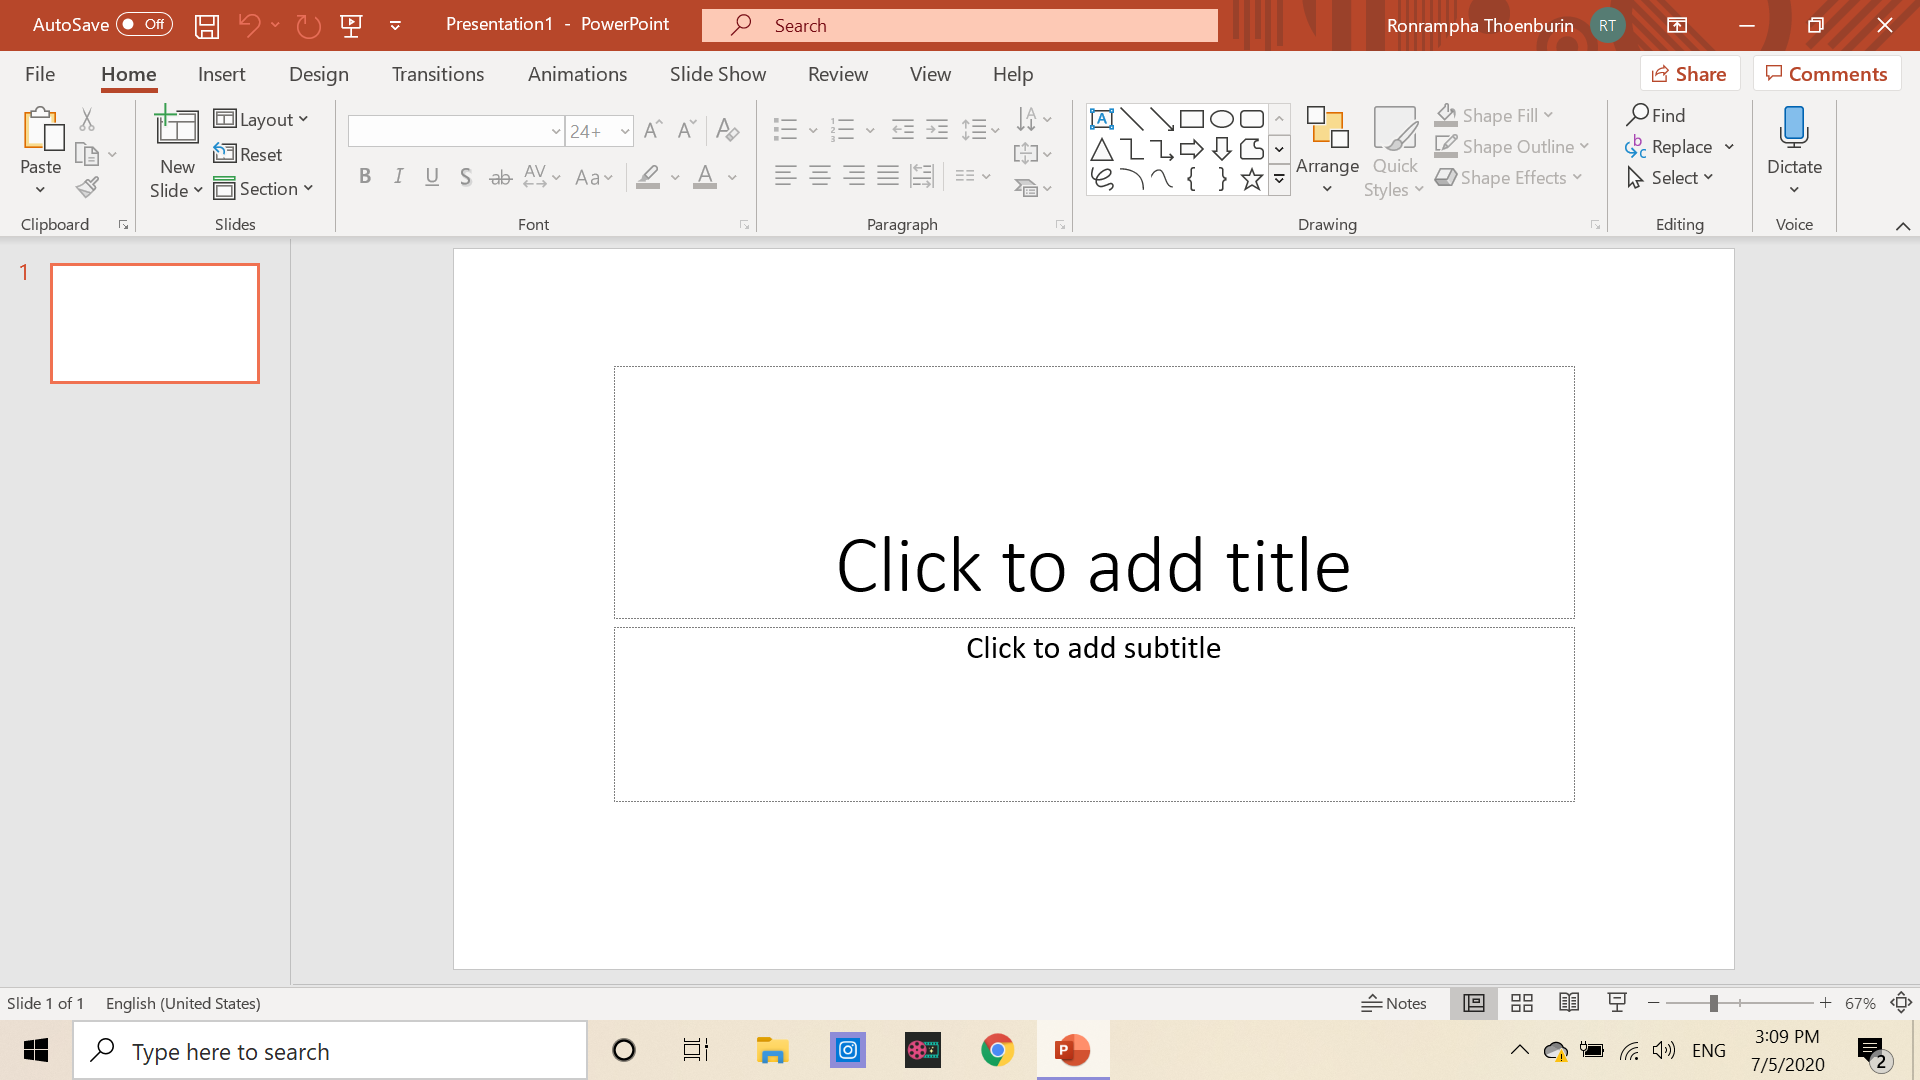Click the Clear All Formatting icon

click(x=727, y=130)
